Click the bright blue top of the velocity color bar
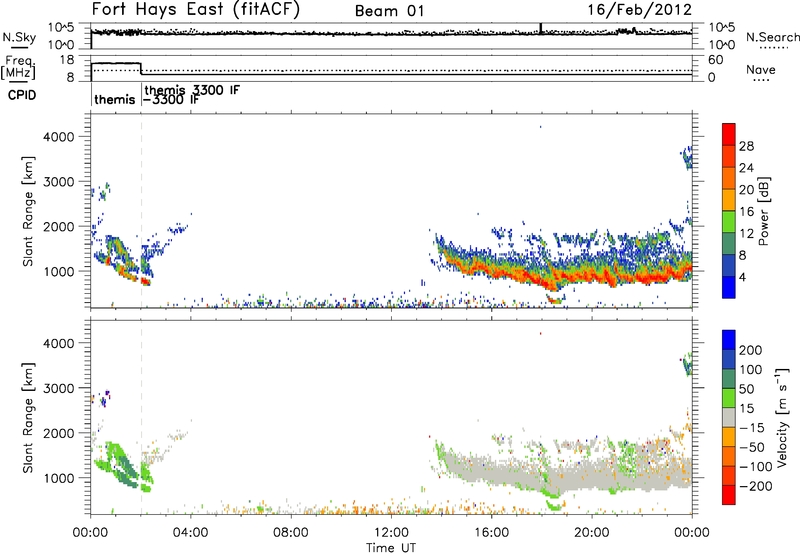800x554 pixels. pos(729,340)
